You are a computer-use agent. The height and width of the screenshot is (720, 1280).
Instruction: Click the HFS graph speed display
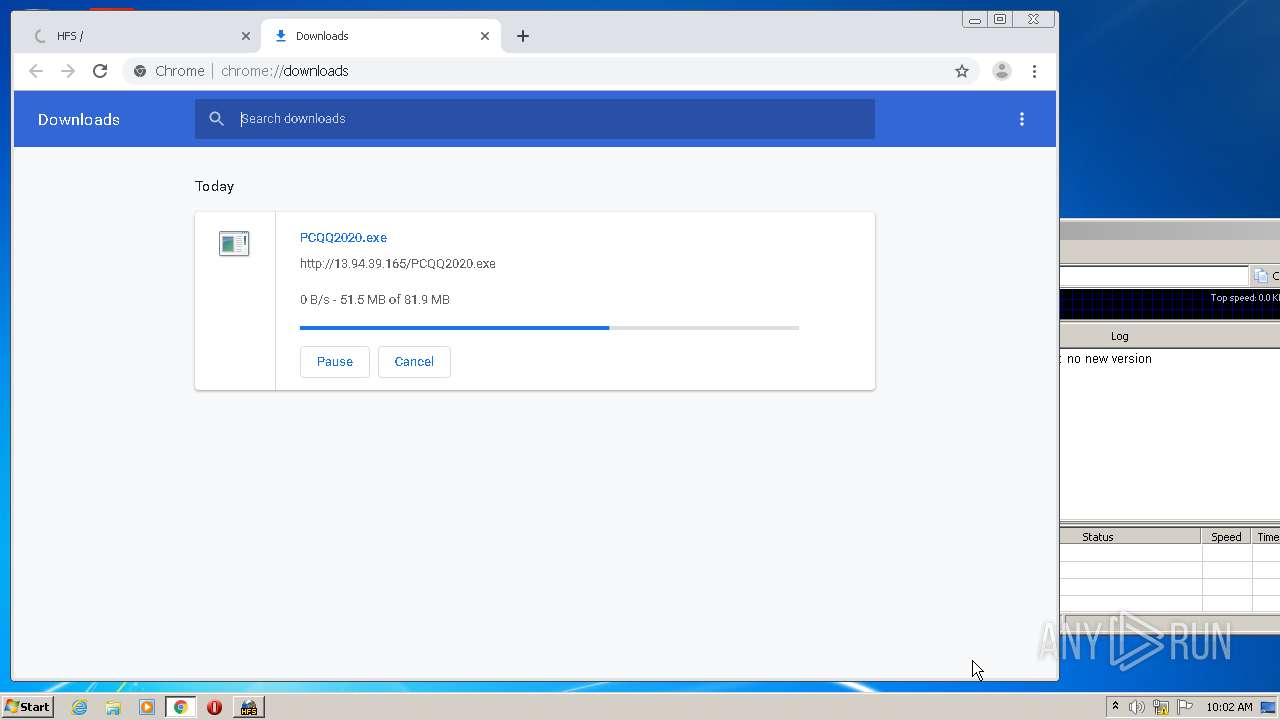pyautogui.click(x=1170, y=305)
